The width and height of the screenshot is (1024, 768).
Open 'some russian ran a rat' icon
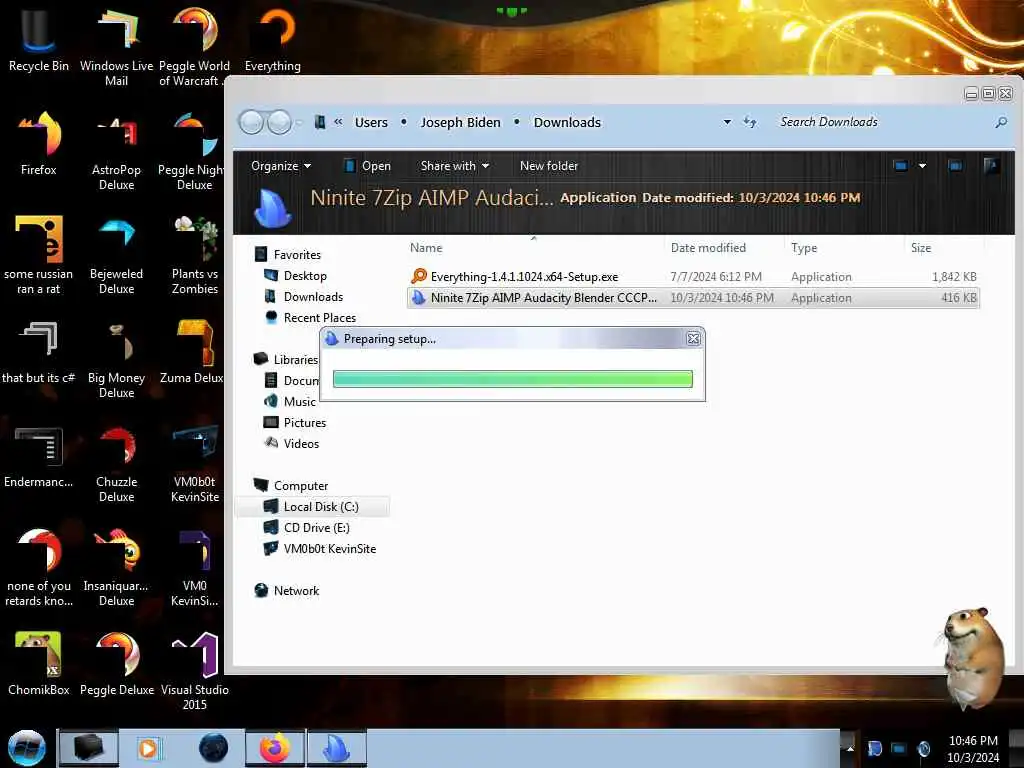click(x=39, y=255)
